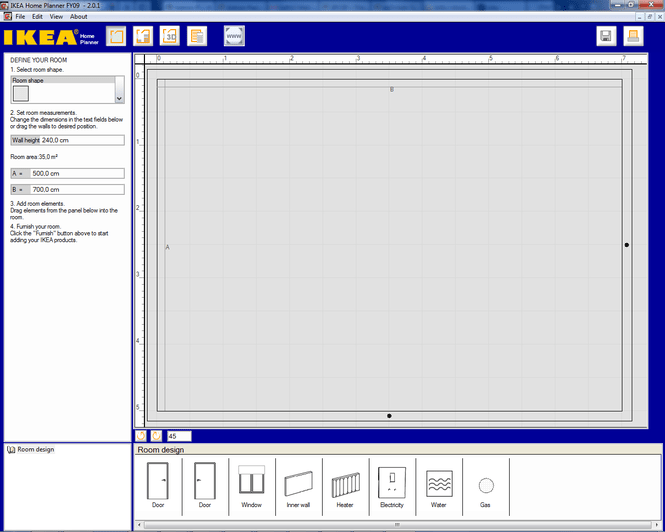Click the left arrow of the bottom scrollbar
Viewport: 665px width, 532px height.
point(139,525)
